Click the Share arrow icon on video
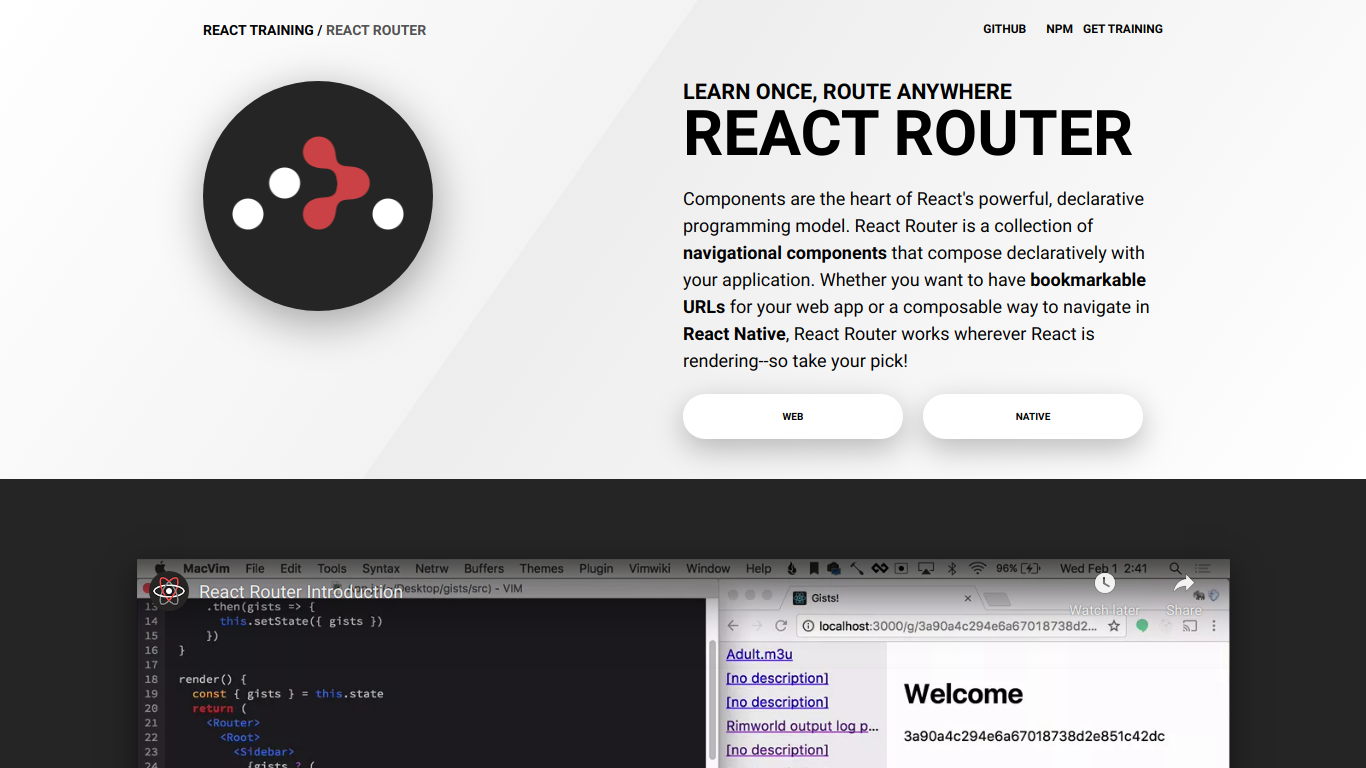The width and height of the screenshot is (1366, 768). click(1184, 583)
